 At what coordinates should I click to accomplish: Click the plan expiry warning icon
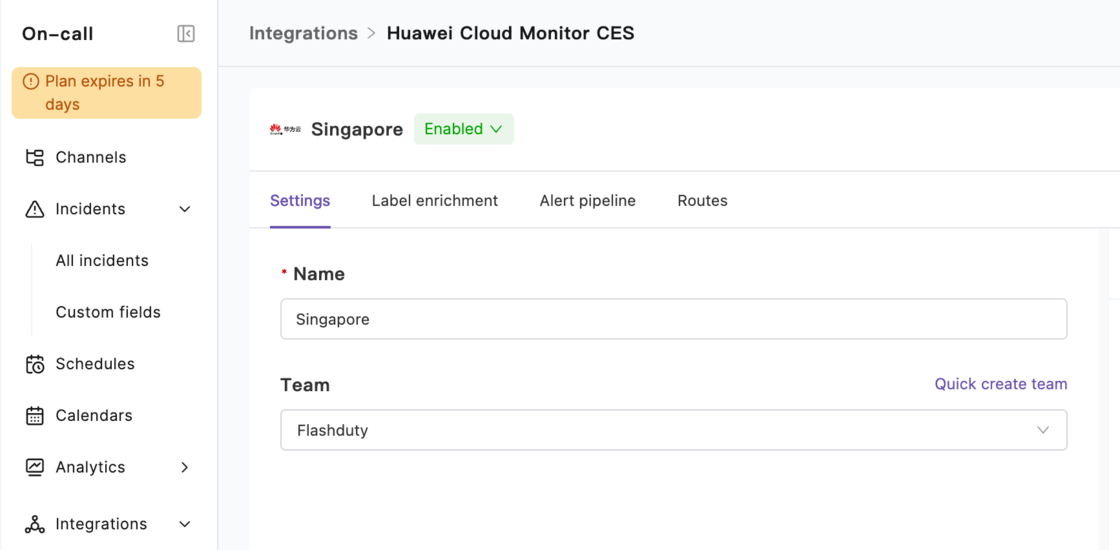[31, 82]
